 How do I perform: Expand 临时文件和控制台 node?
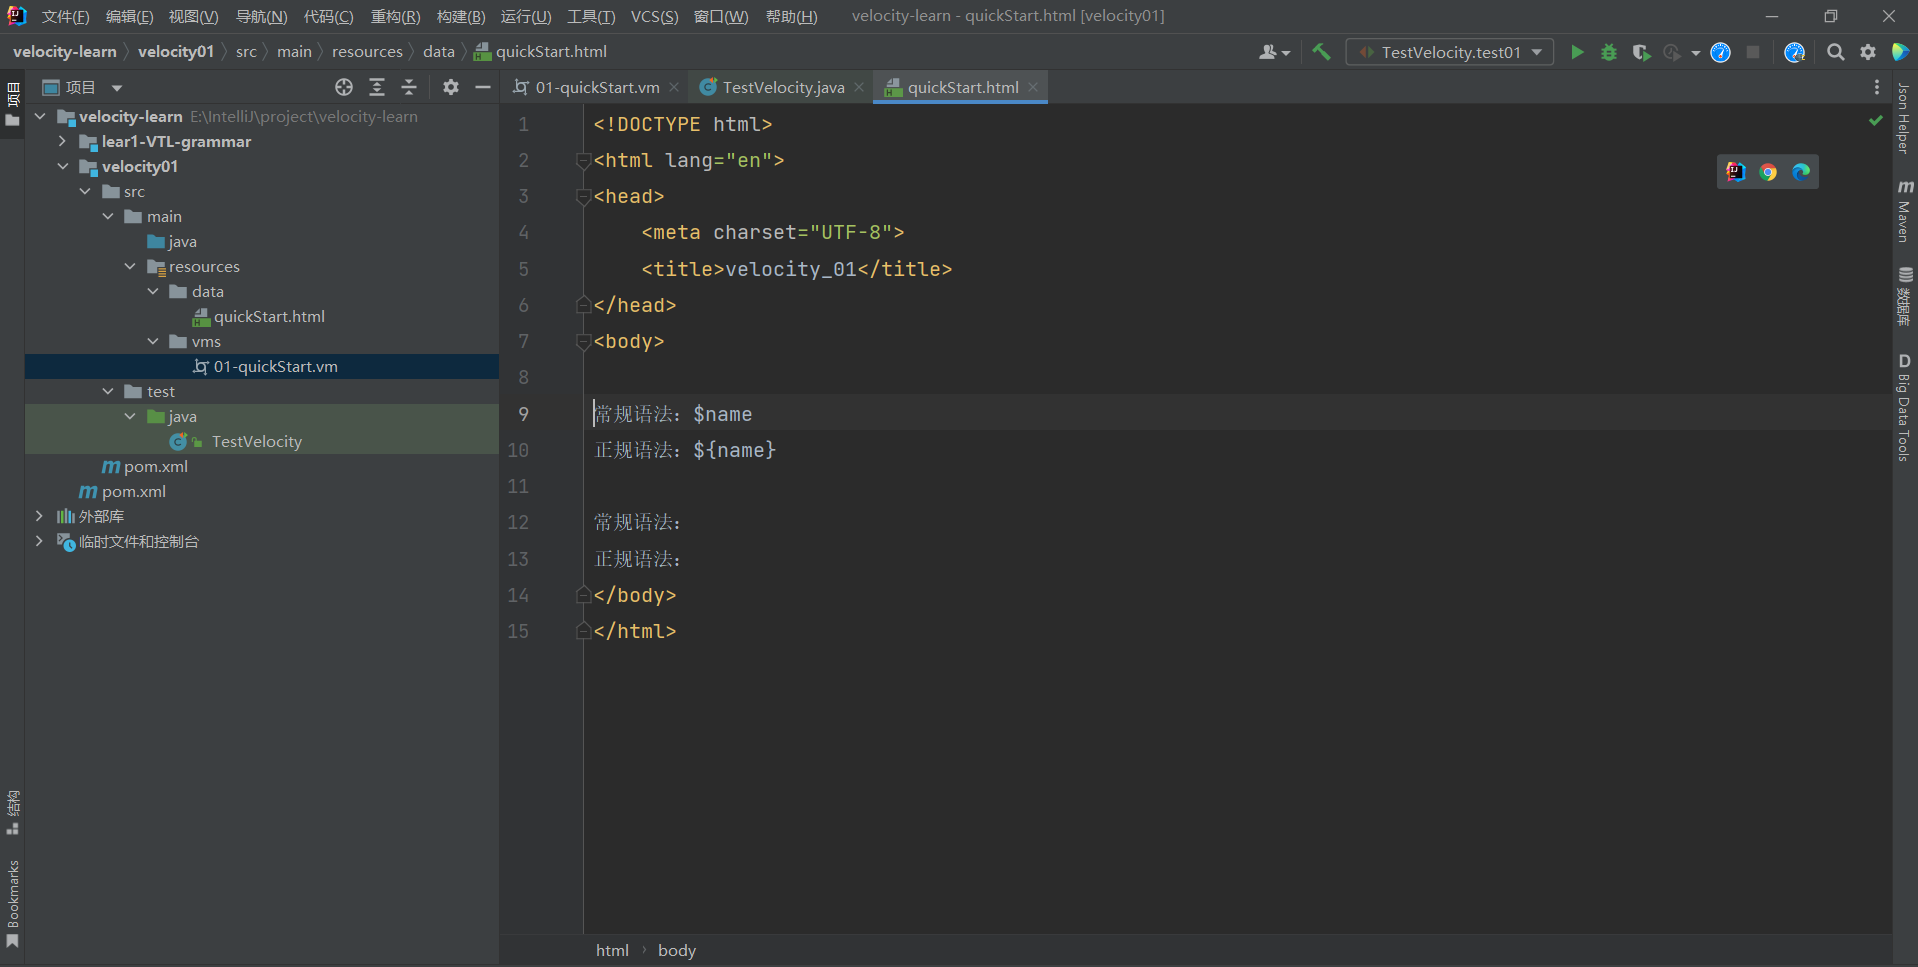click(39, 542)
